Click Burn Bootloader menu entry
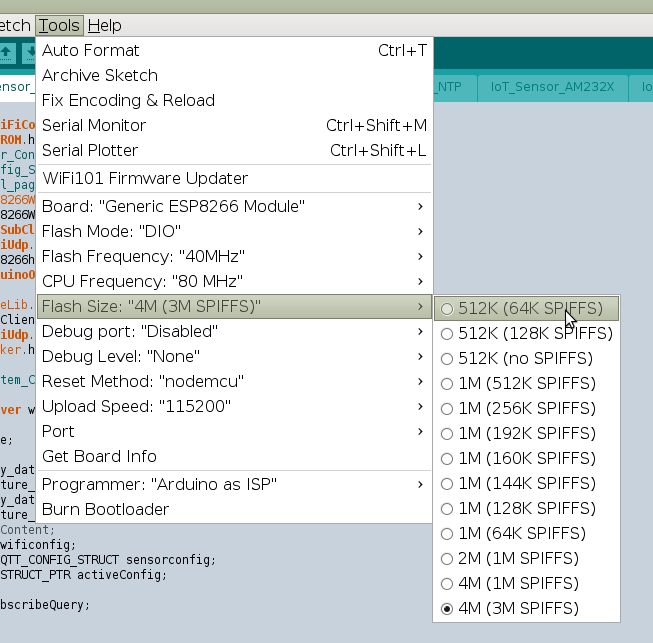This screenshot has height=643, width=653. point(105,509)
